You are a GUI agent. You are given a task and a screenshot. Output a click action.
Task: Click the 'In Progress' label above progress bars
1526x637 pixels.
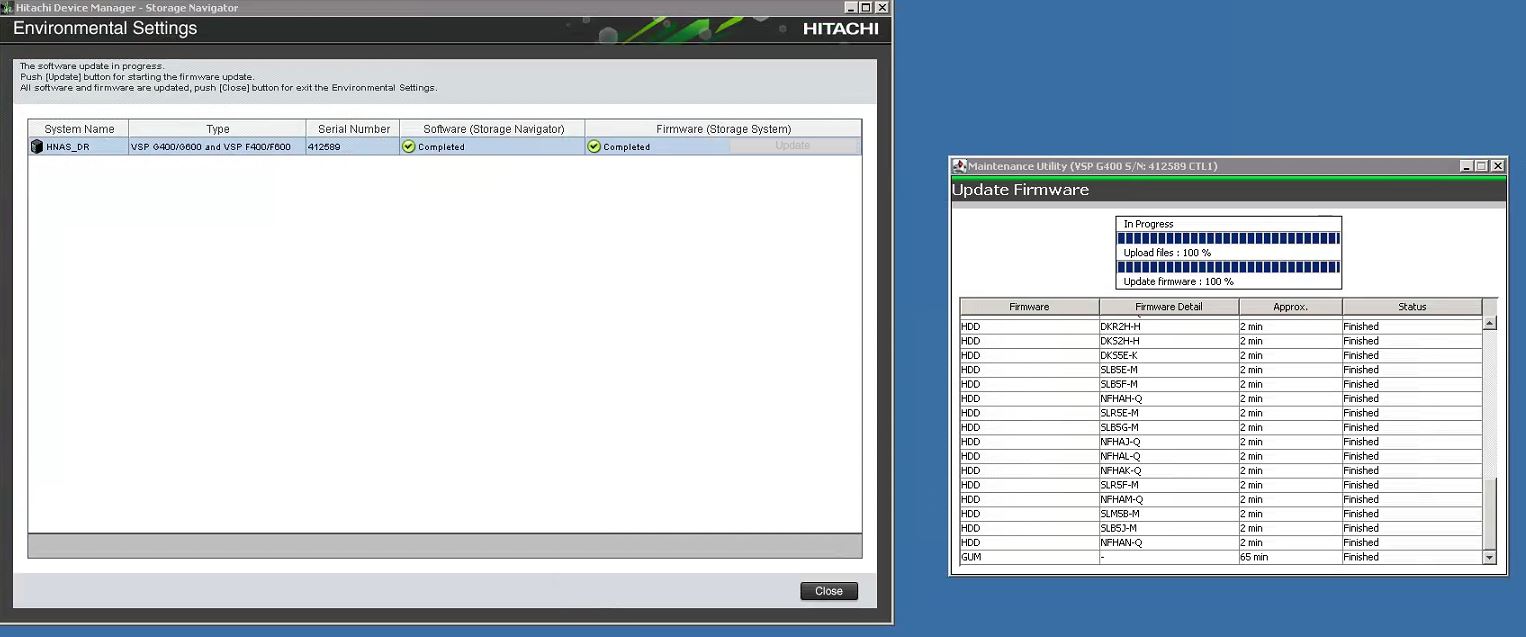tap(1148, 224)
